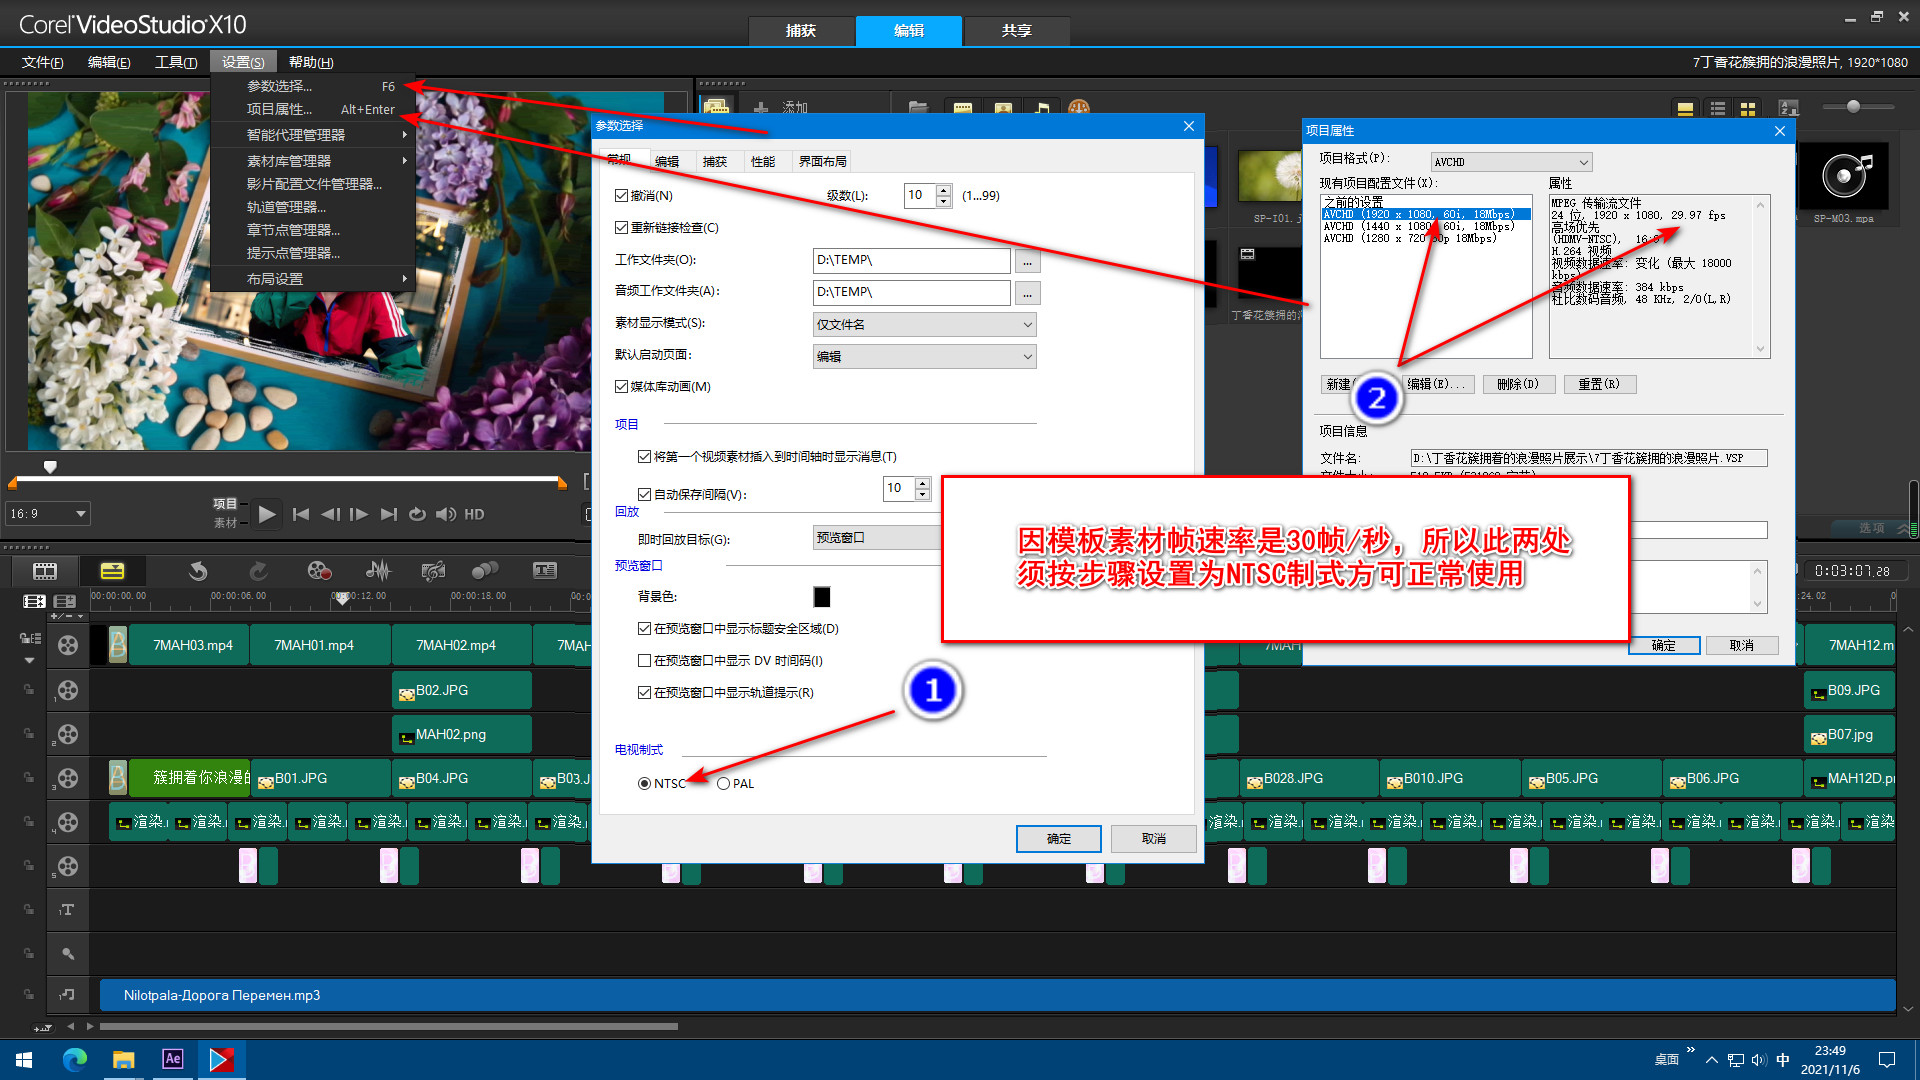Screen dimensions: 1920x1080
Task: Open 默认启动页面 dropdown
Action: point(924,357)
